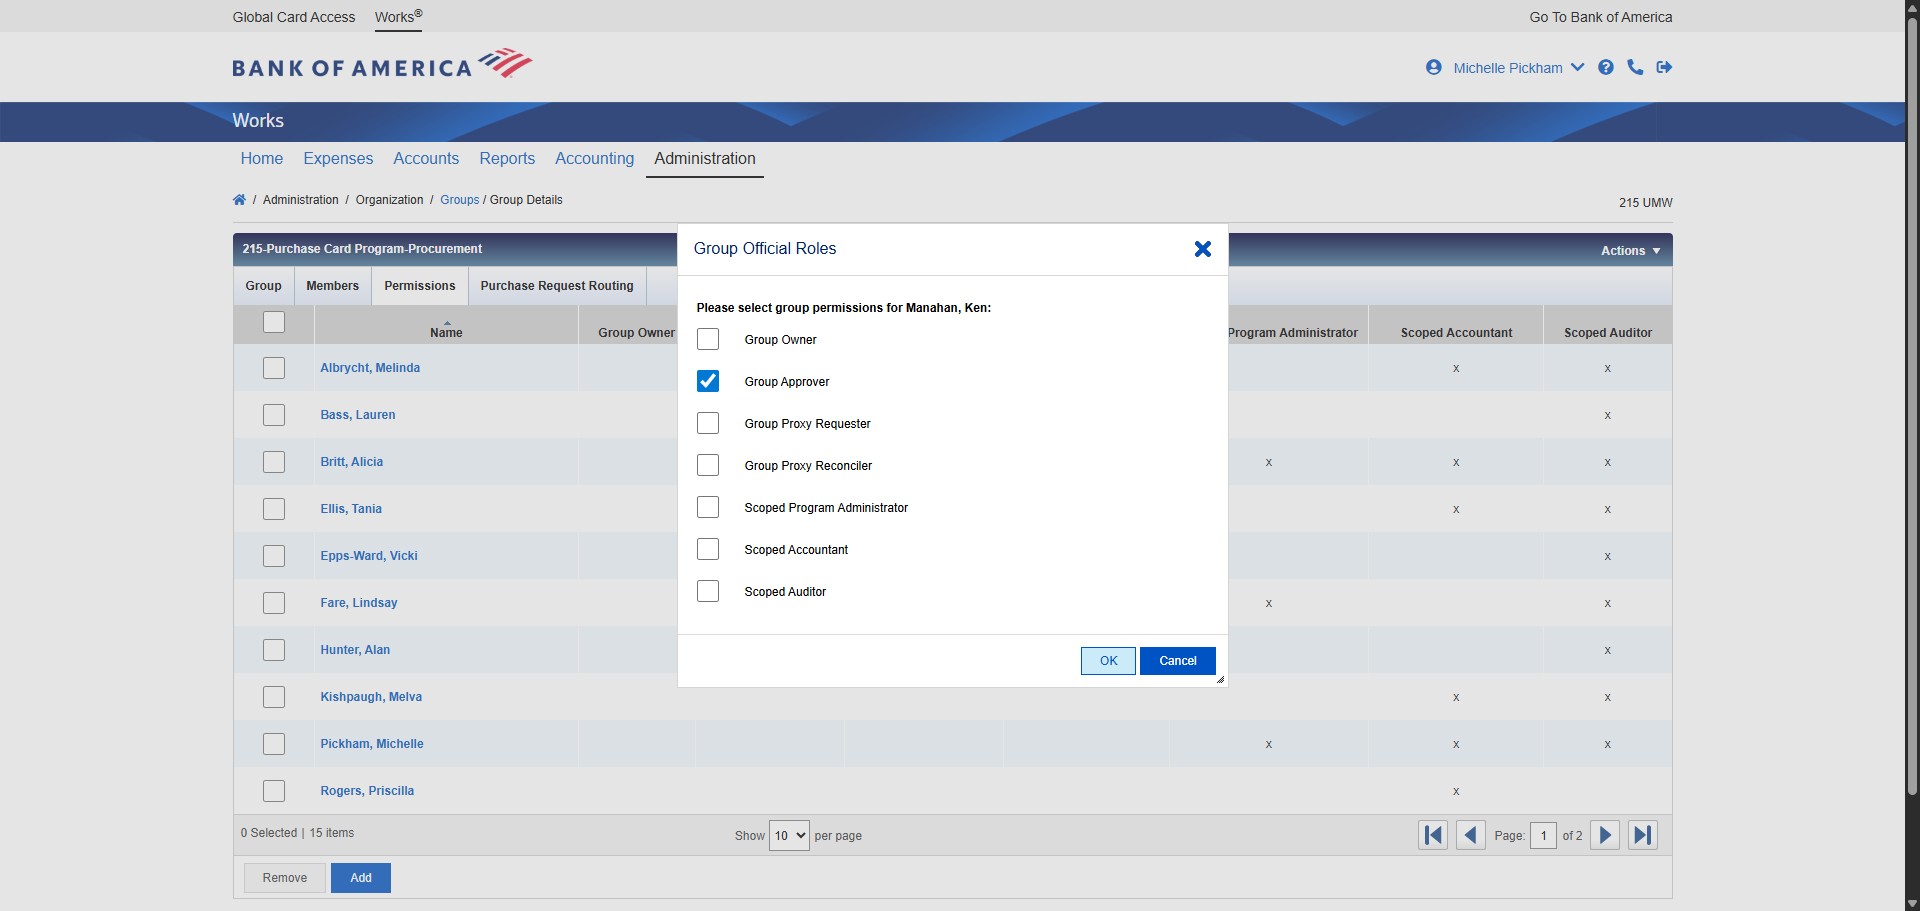Image resolution: width=1920 pixels, height=911 pixels.
Task: Enable the Scoped Auditor permission
Action: tap(708, 592)
